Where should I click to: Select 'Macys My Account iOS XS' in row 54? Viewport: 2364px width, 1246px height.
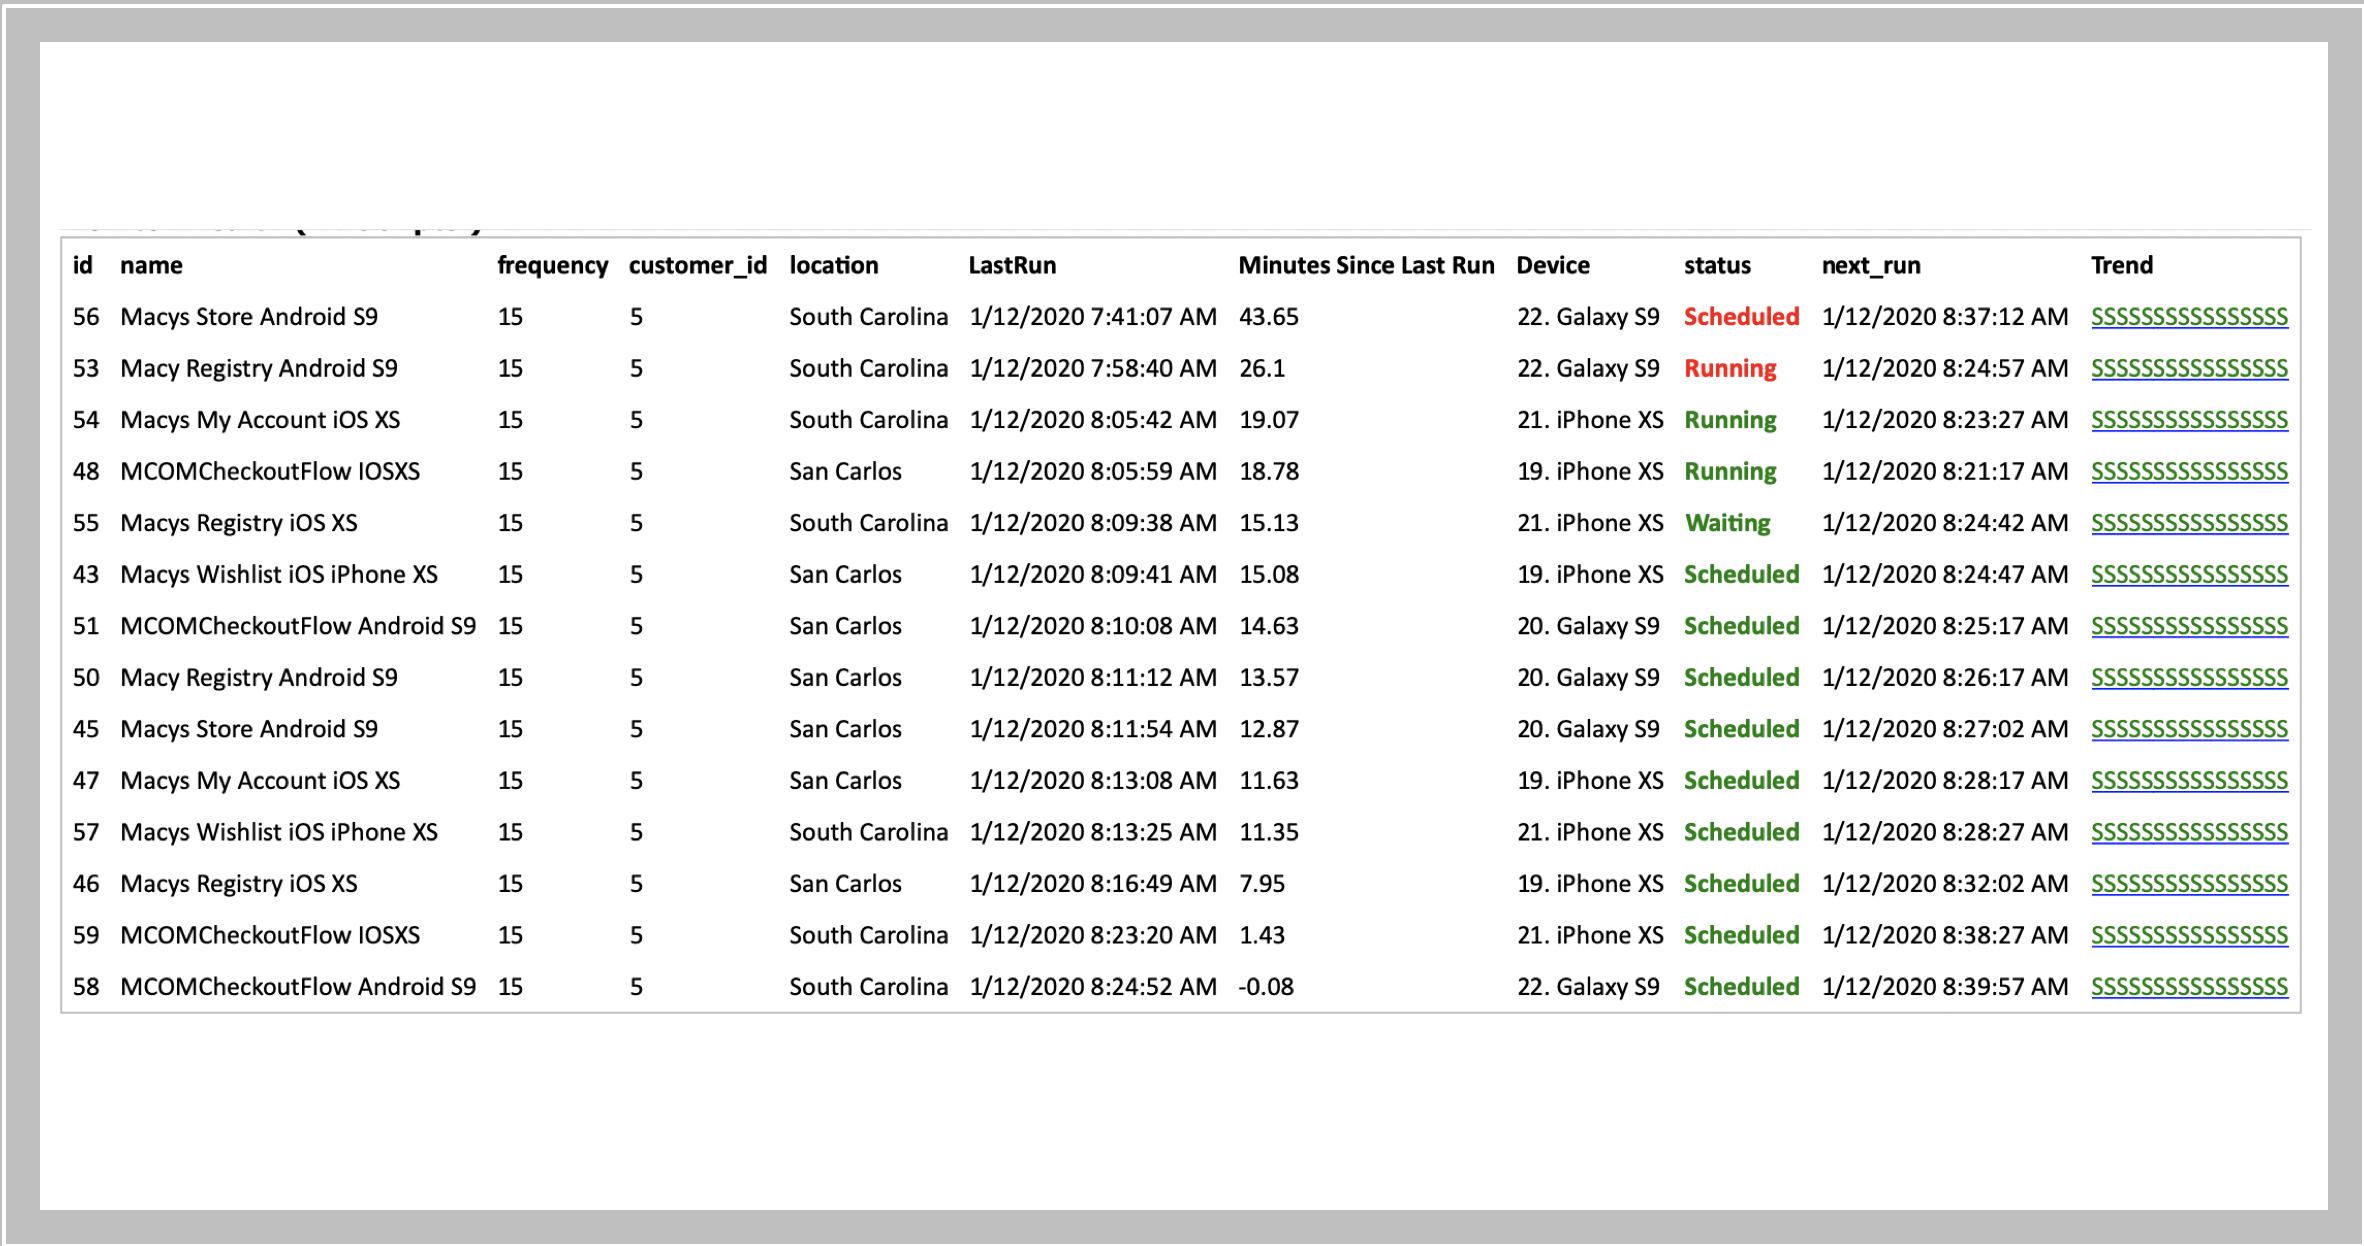(260, 420)
